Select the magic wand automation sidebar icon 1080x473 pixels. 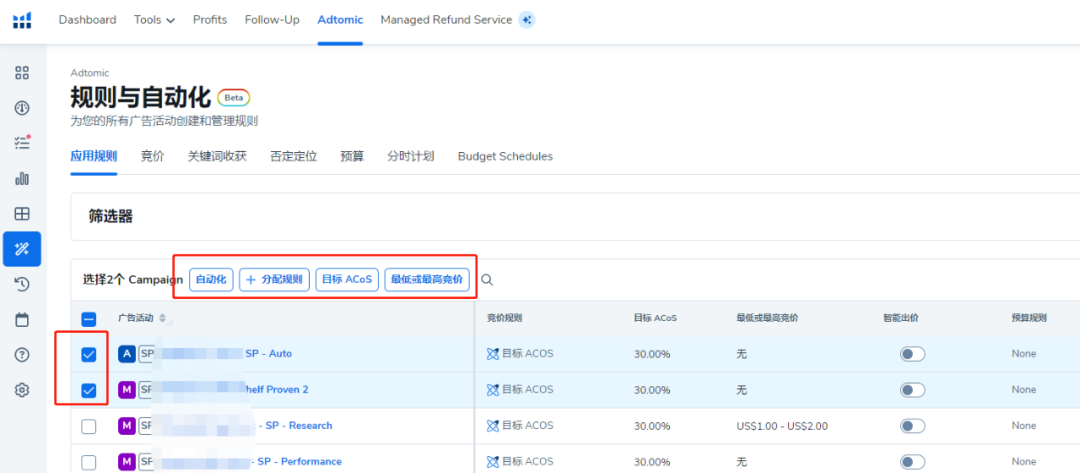click(x=22, y=249)
